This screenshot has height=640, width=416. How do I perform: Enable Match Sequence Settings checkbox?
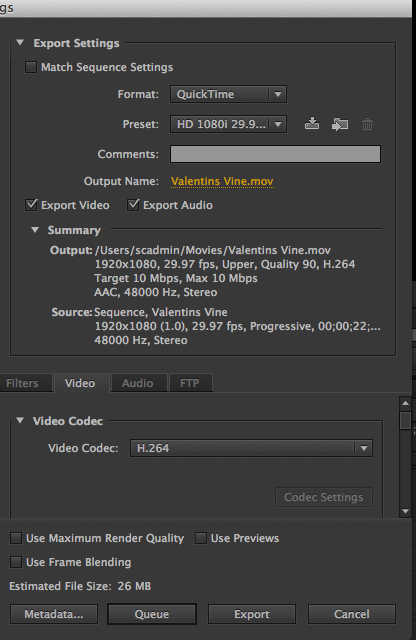(x=31, y=67)
